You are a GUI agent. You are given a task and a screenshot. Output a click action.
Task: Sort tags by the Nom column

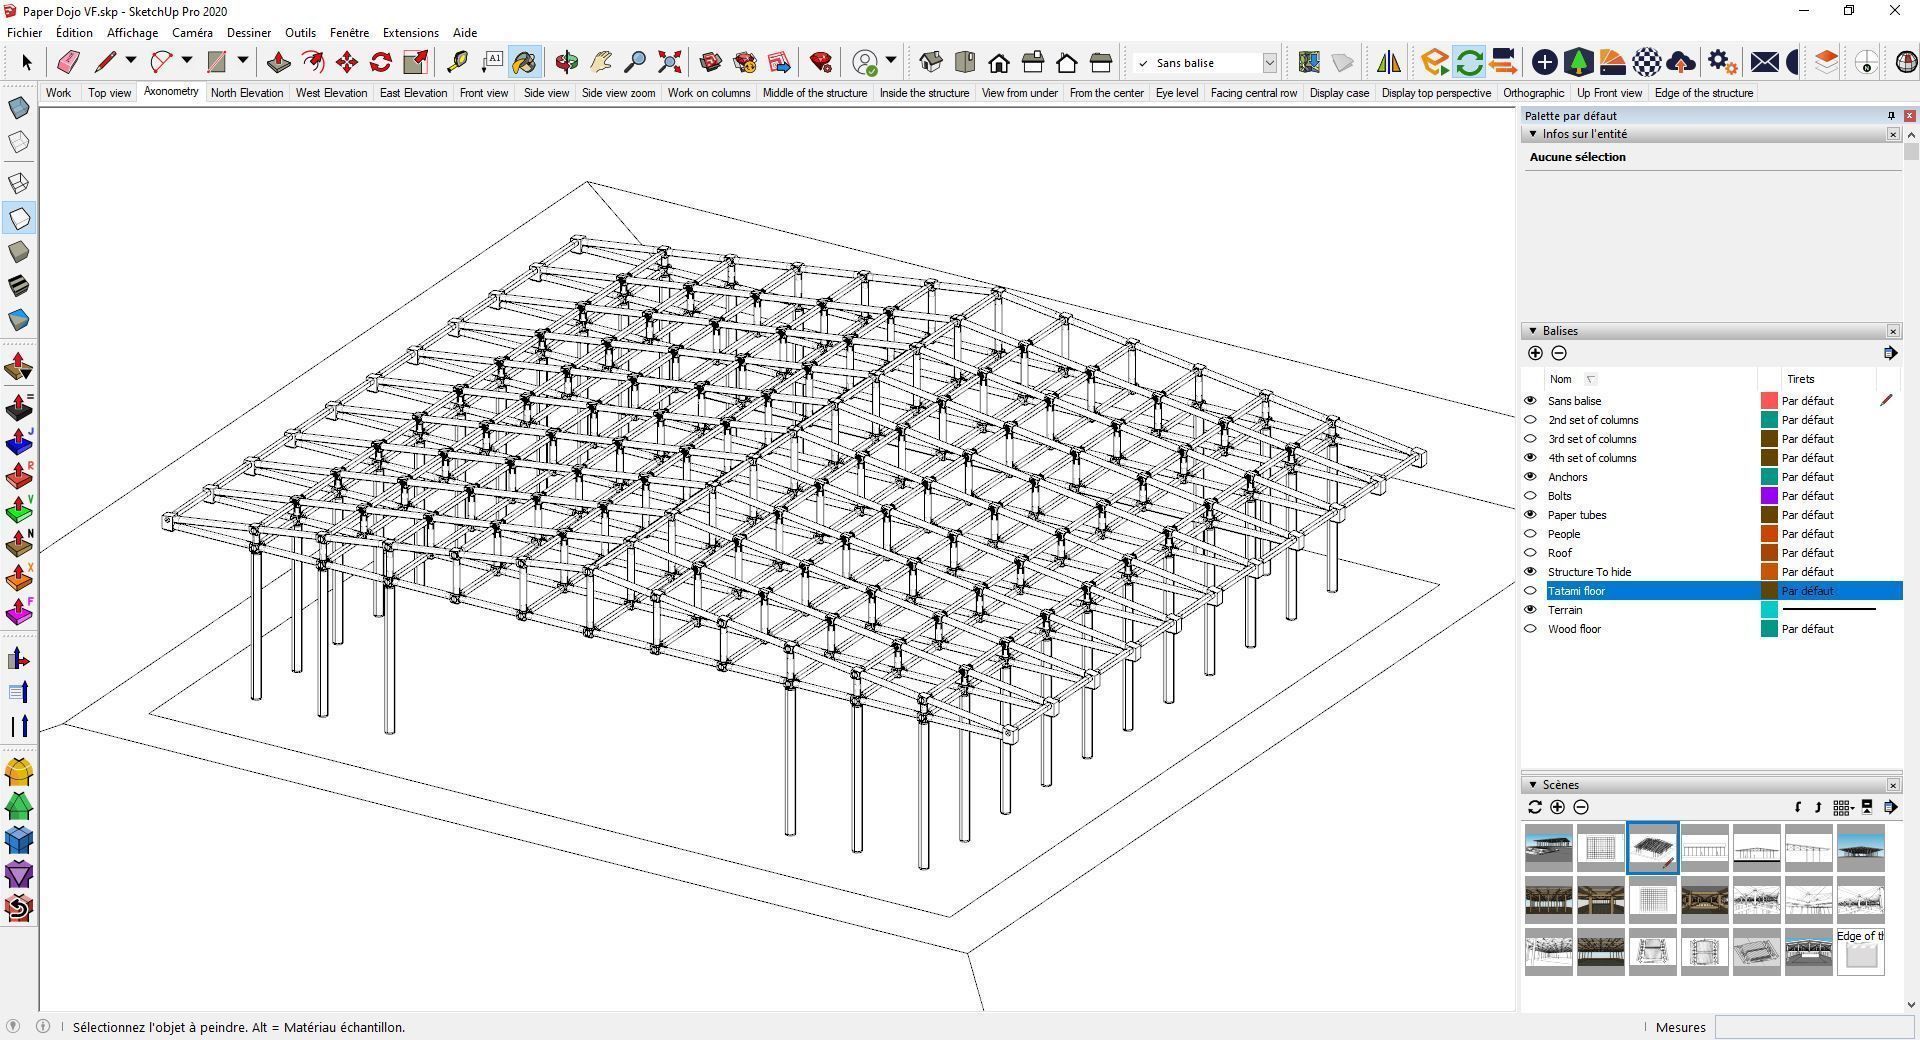[x=1560, y=379]
